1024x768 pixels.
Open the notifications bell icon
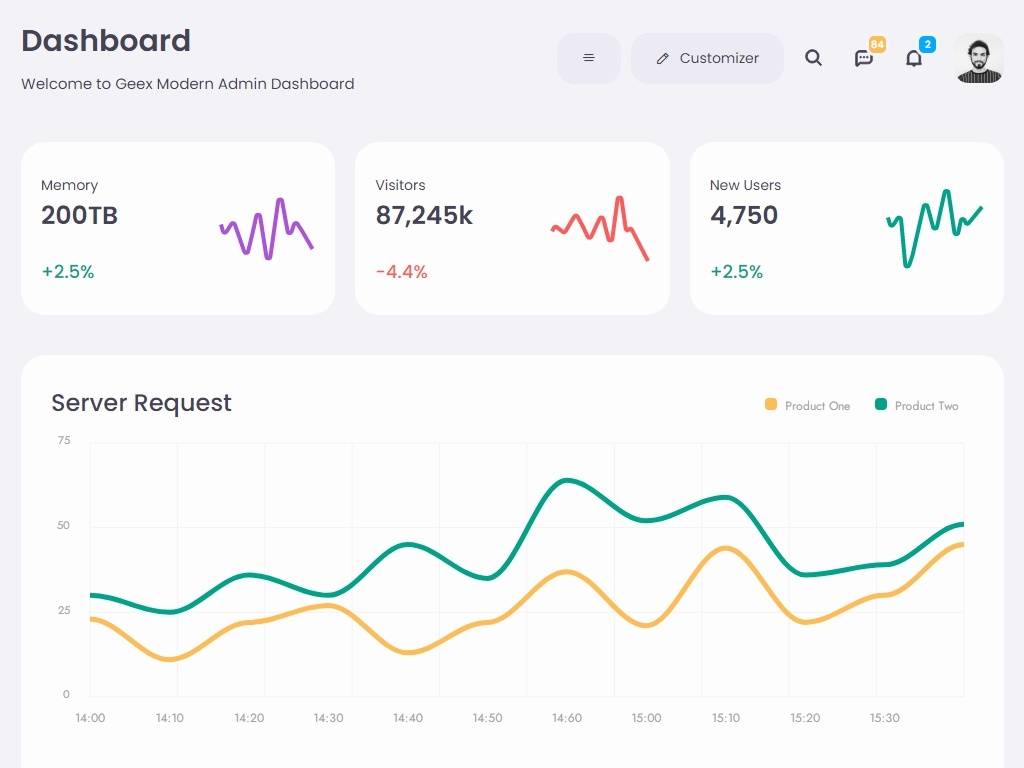click(x=914, y=58)
